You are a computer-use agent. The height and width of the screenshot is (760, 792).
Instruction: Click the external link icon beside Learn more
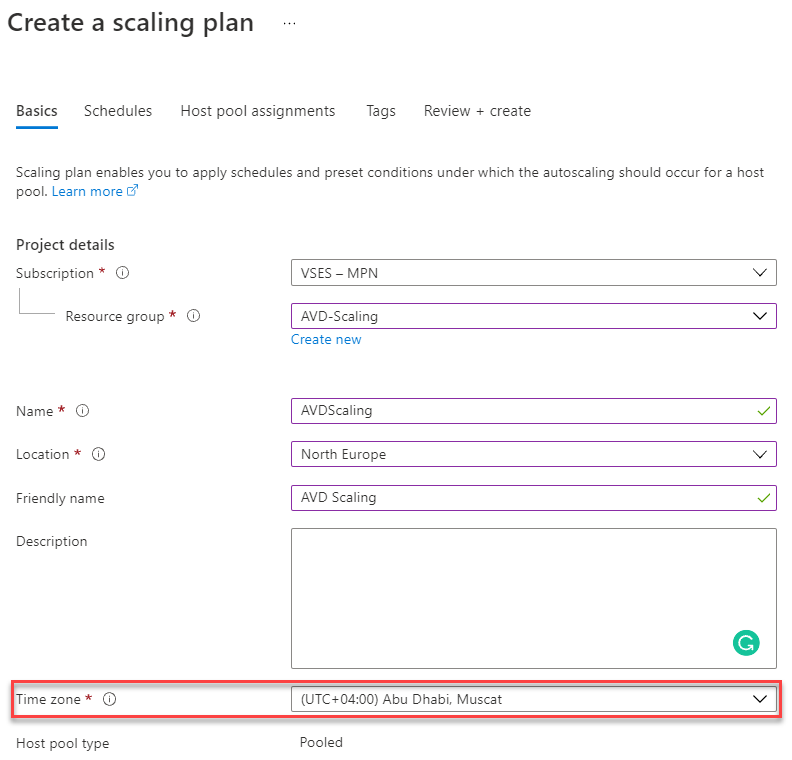click(x=132, y=191)
